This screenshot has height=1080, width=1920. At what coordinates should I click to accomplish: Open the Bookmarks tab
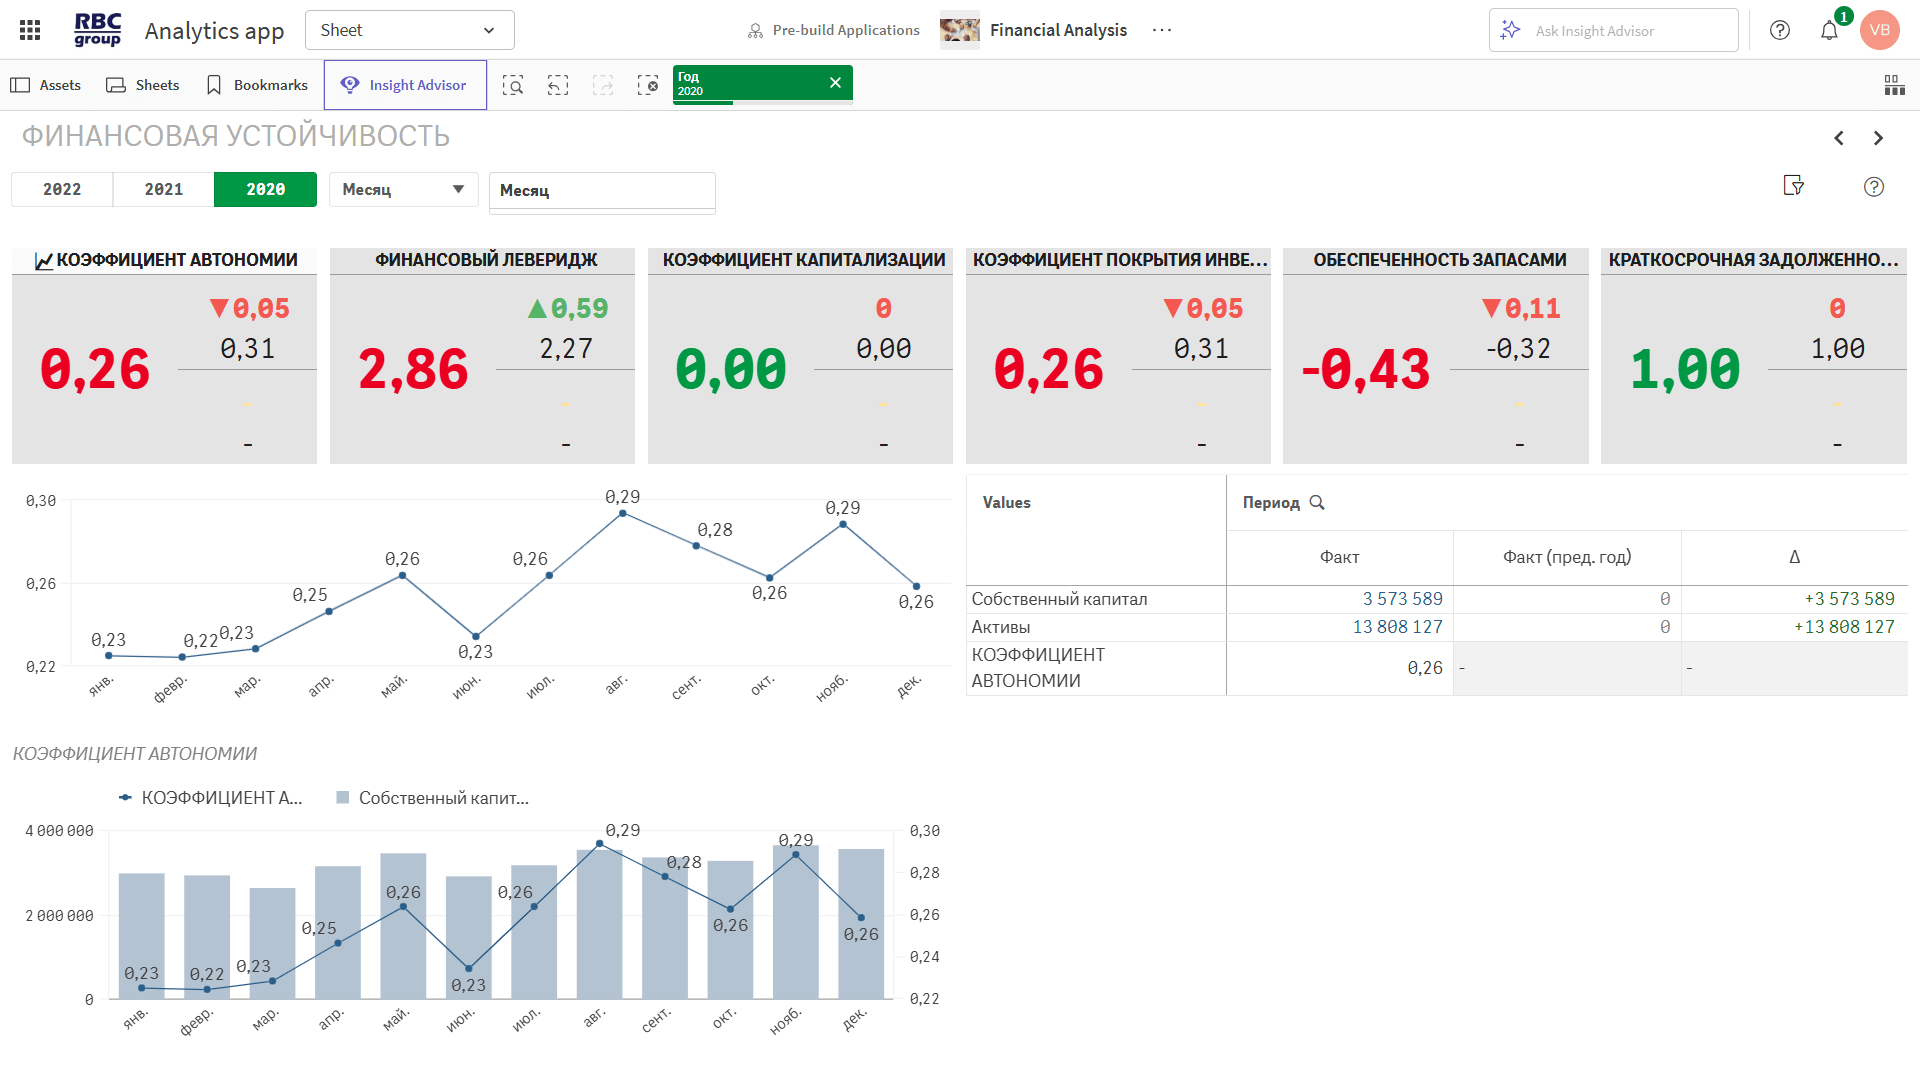point(257,85)
